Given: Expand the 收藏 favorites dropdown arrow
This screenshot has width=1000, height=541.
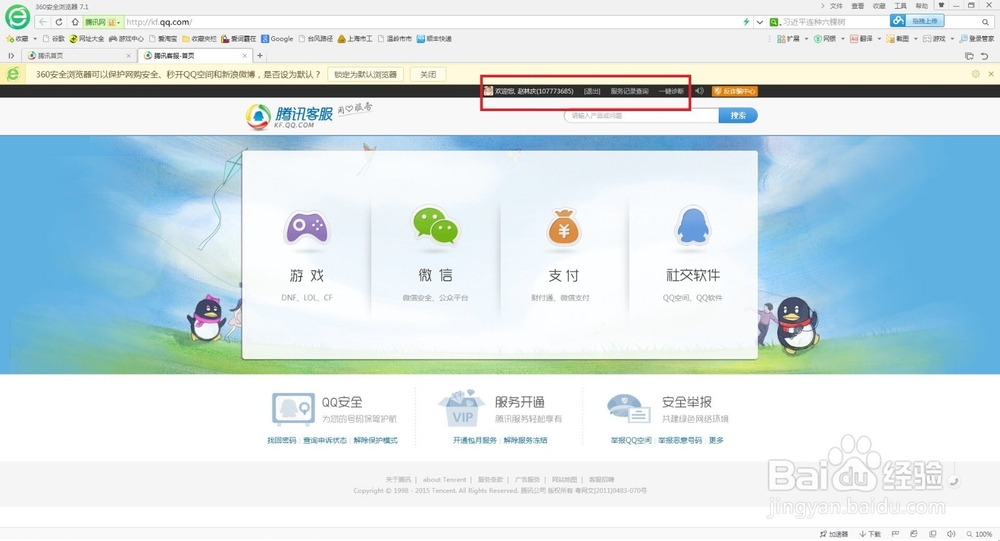Looking at the screenshot, I should [35, 39].
